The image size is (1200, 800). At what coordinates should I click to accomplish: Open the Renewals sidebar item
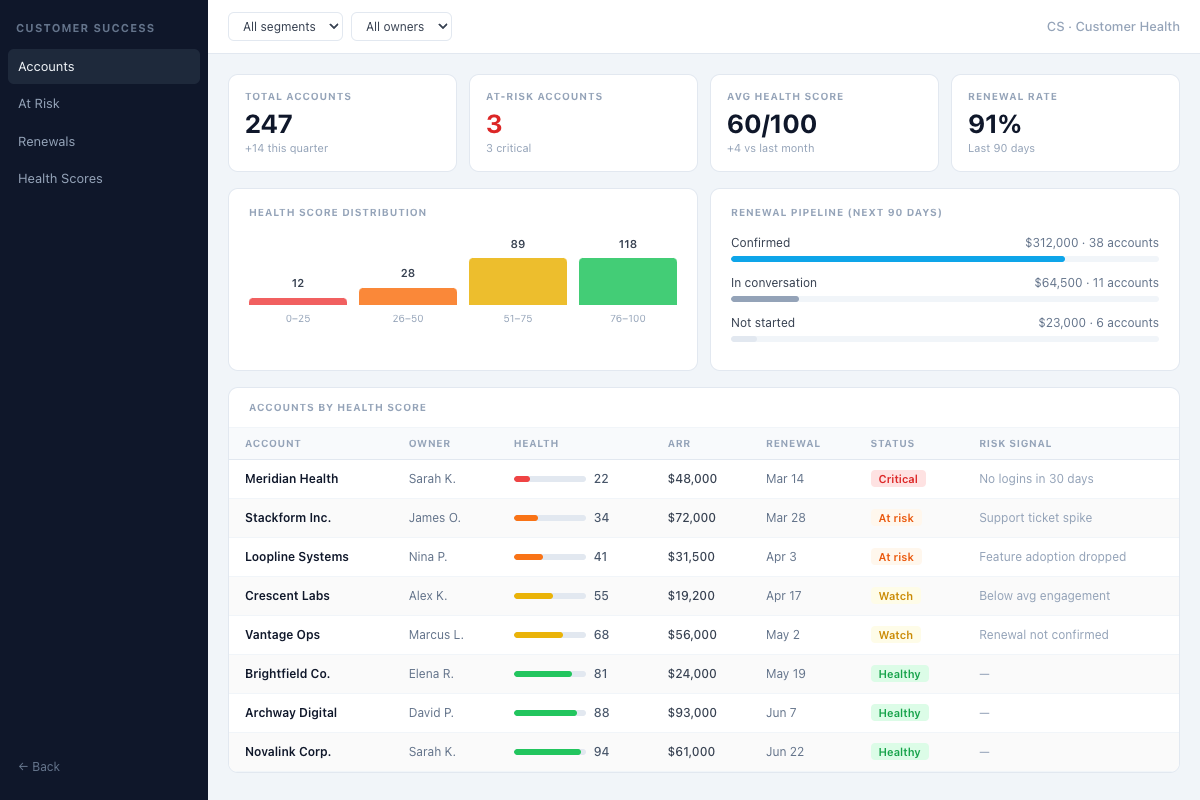coord(44,141)
